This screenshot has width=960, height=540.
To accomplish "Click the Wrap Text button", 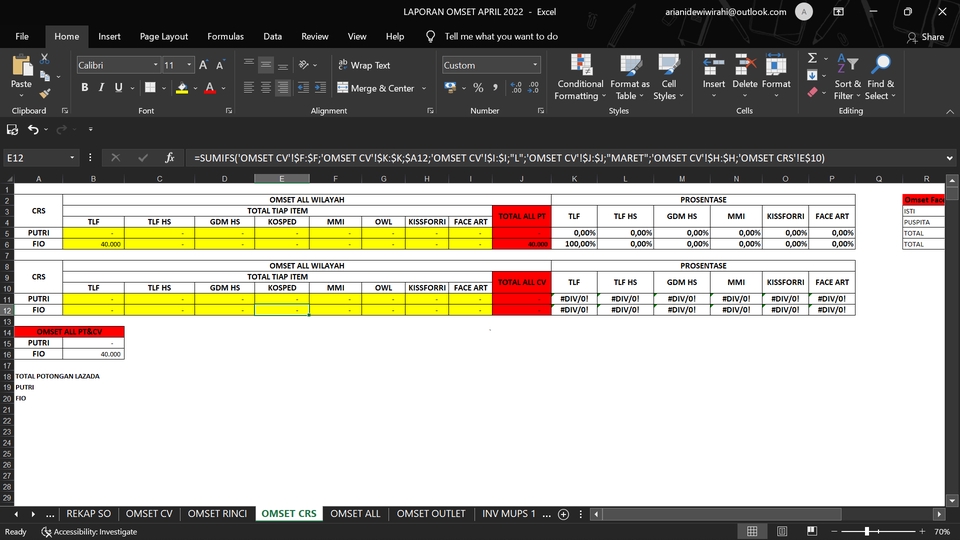I will pos(364,65).
